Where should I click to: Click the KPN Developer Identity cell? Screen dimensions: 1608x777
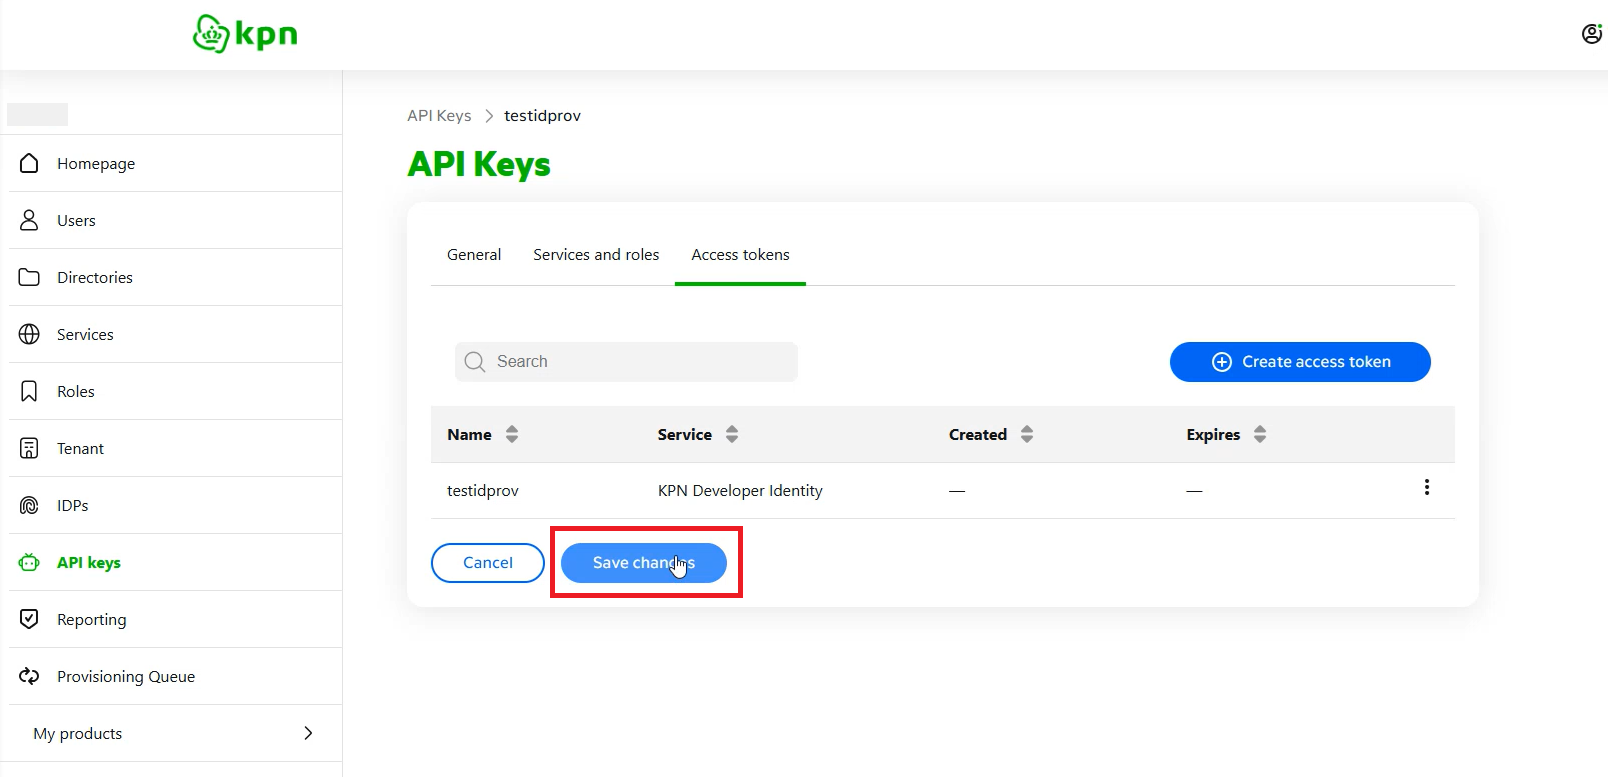point(740,491)
